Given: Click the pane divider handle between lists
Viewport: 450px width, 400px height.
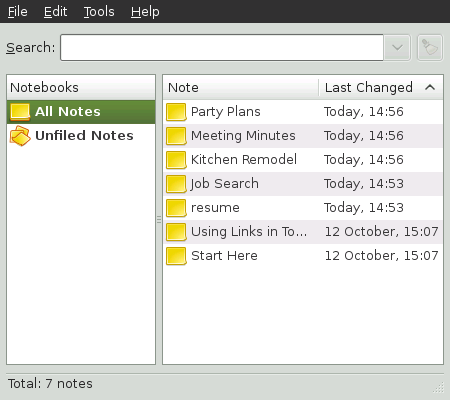Looking at the screenshot, I should point(159,219).
